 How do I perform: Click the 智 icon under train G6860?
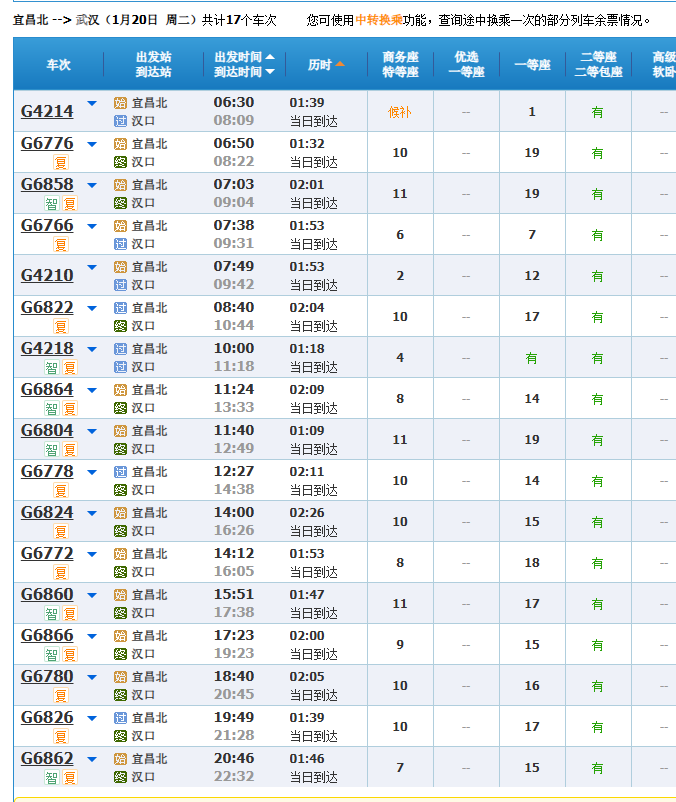(x=52, y=614)
